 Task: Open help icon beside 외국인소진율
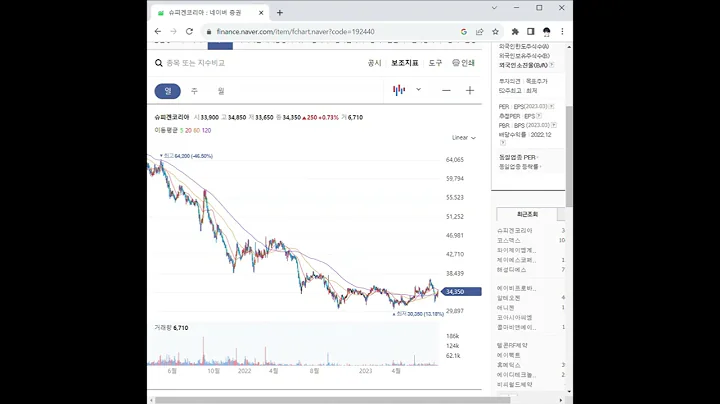[551, 65]
